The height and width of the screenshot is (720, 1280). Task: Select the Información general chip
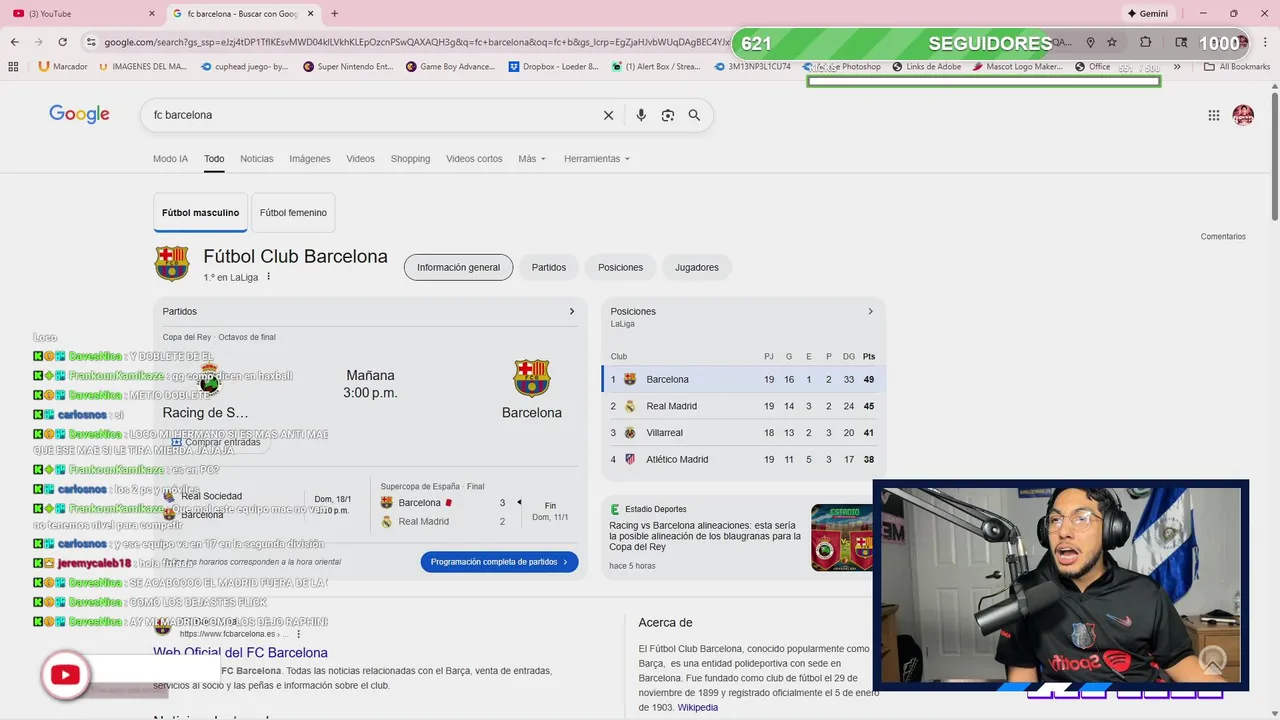pos(458,267)
